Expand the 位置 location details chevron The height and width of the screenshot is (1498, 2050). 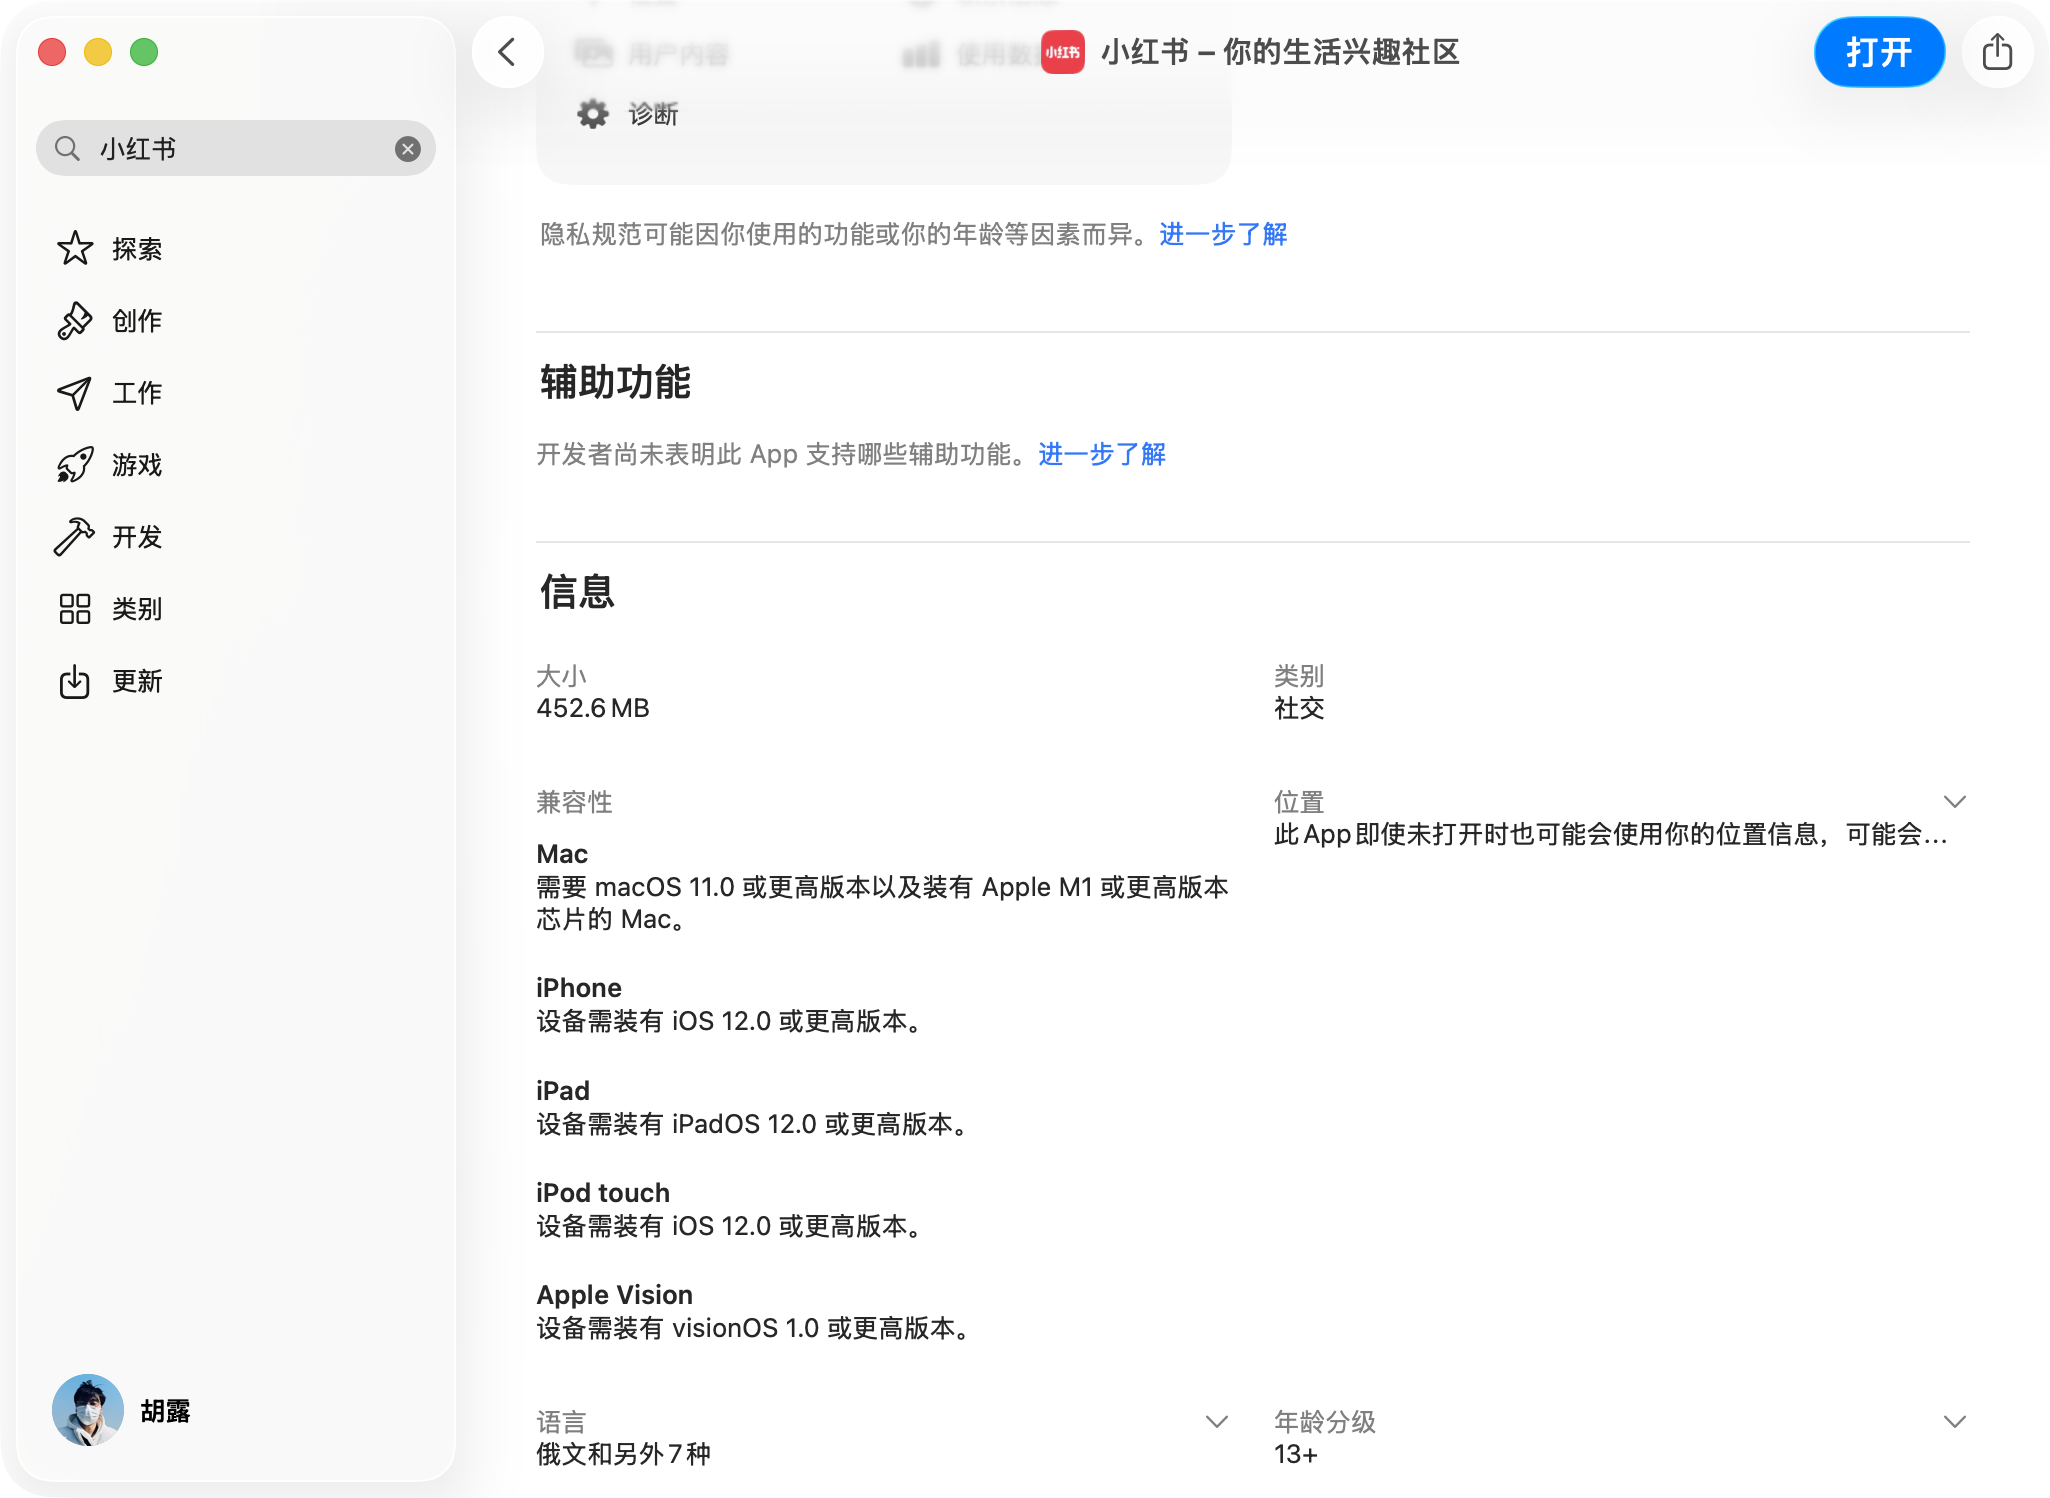1954,802
